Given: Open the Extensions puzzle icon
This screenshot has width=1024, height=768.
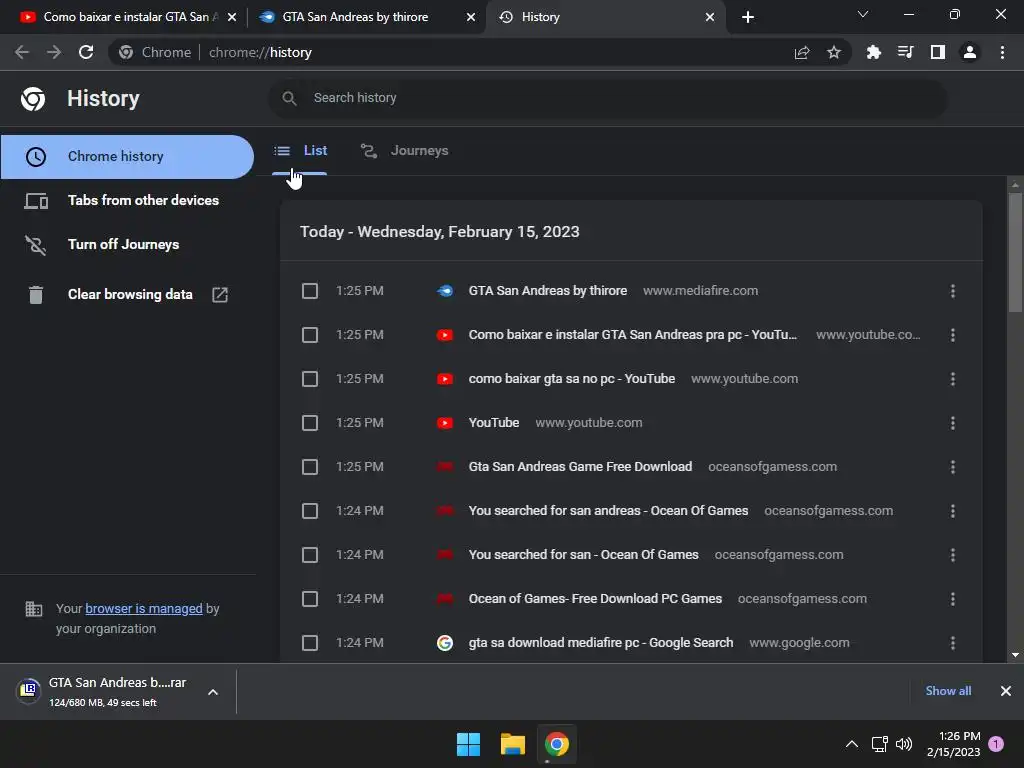Looking at the screenshot, I should pos(873,52).
